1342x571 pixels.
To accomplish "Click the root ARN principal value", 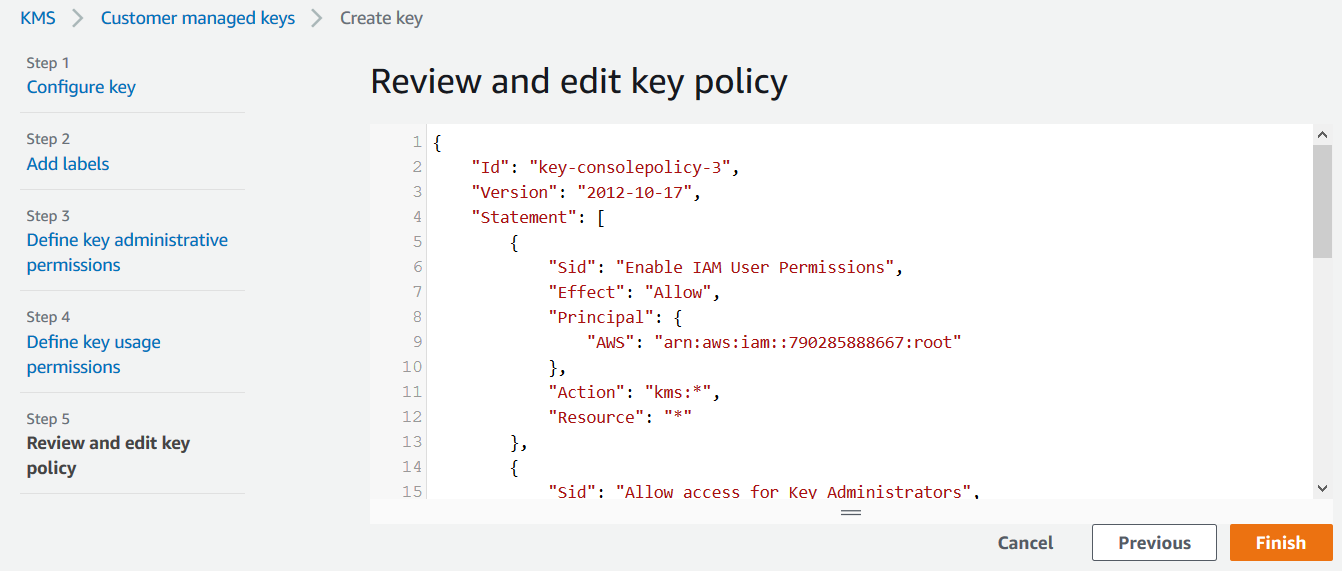I will [807, 342].
